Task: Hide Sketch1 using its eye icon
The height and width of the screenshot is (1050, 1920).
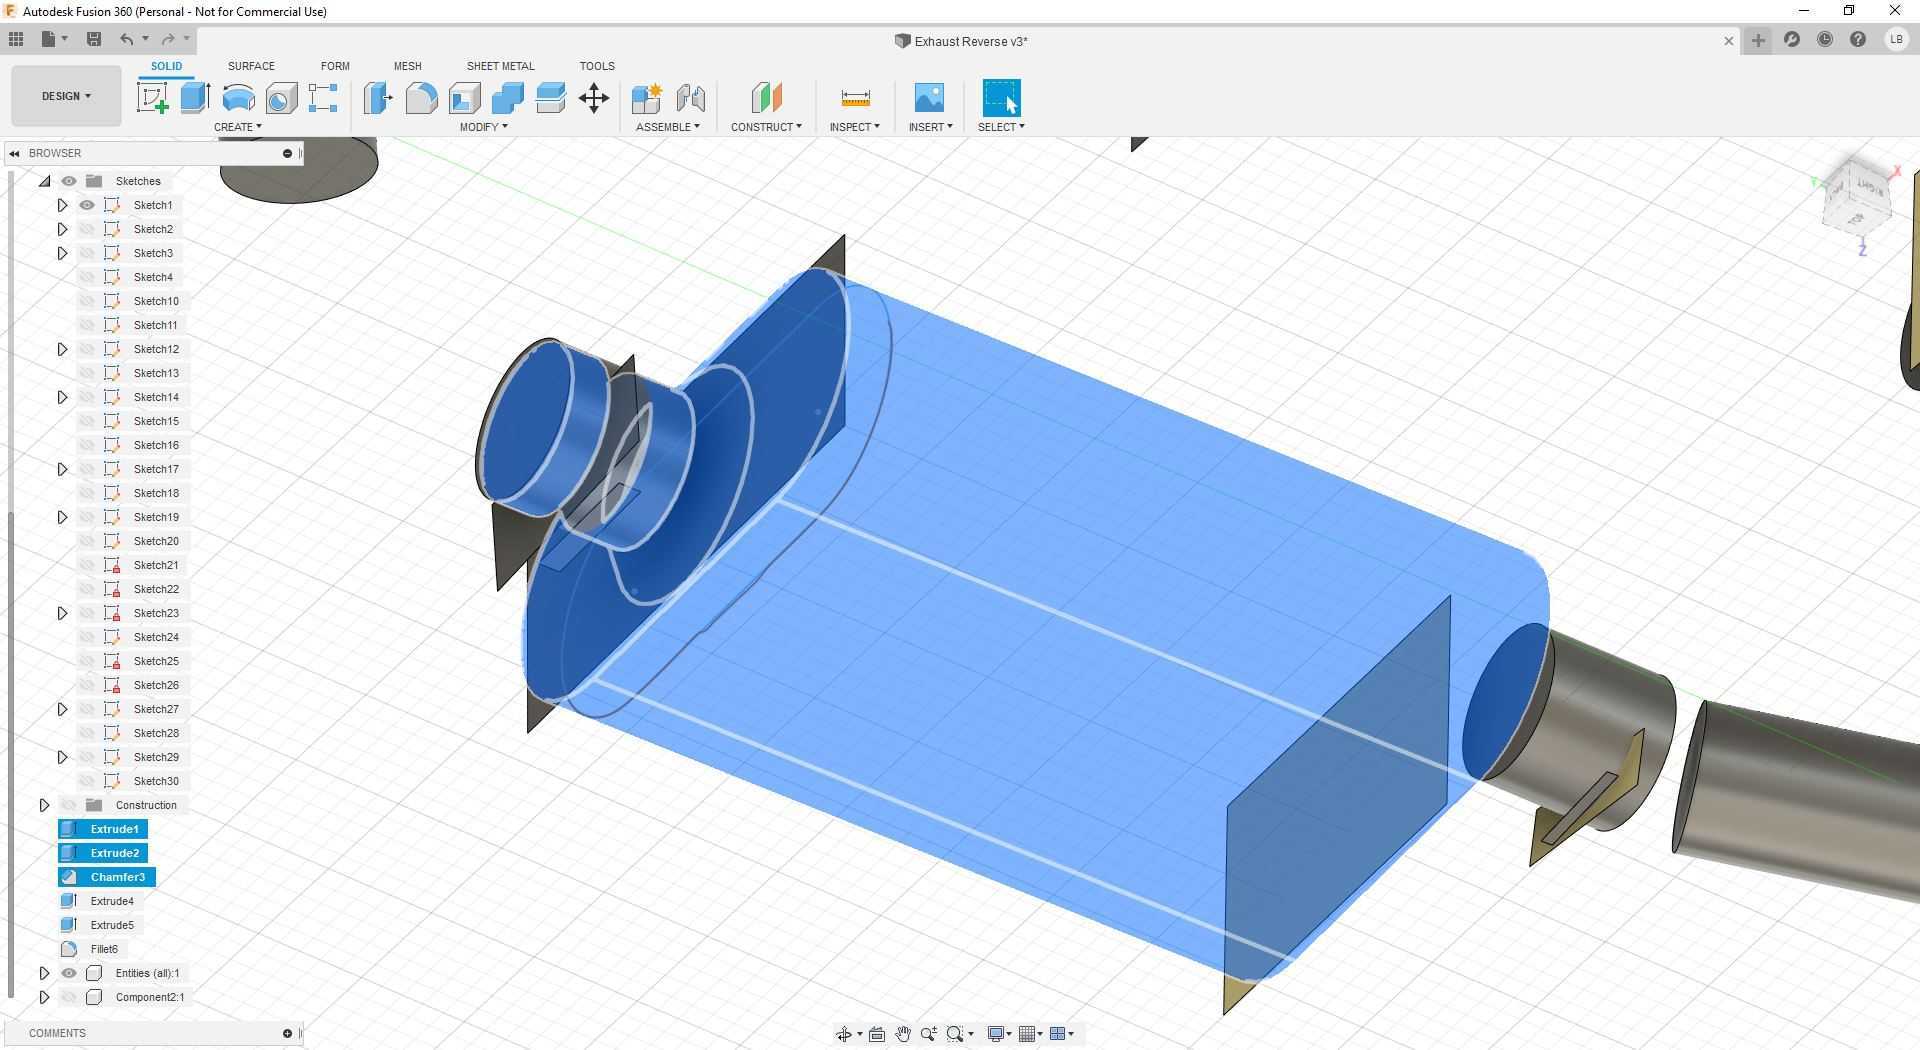Action: point(87,205)
